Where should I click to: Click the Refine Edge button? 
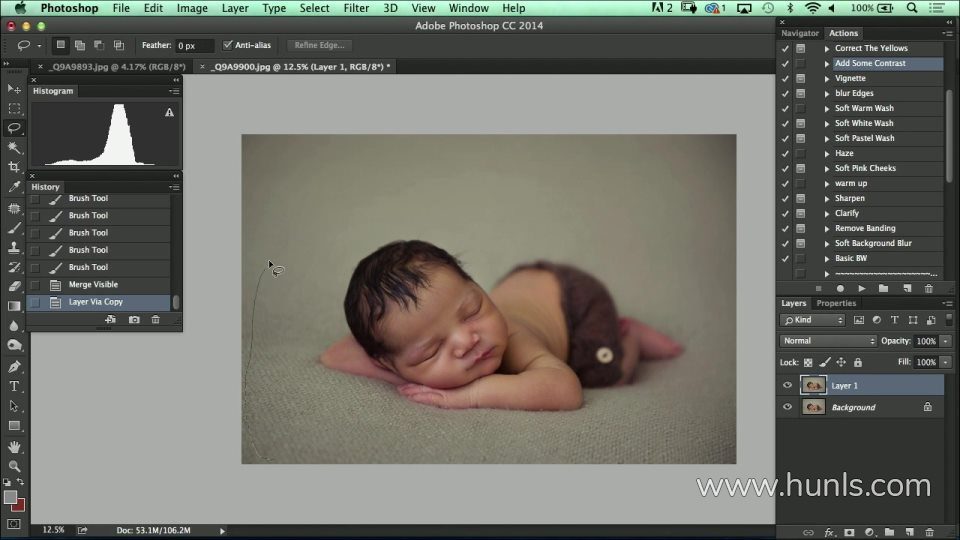[319, 45]
